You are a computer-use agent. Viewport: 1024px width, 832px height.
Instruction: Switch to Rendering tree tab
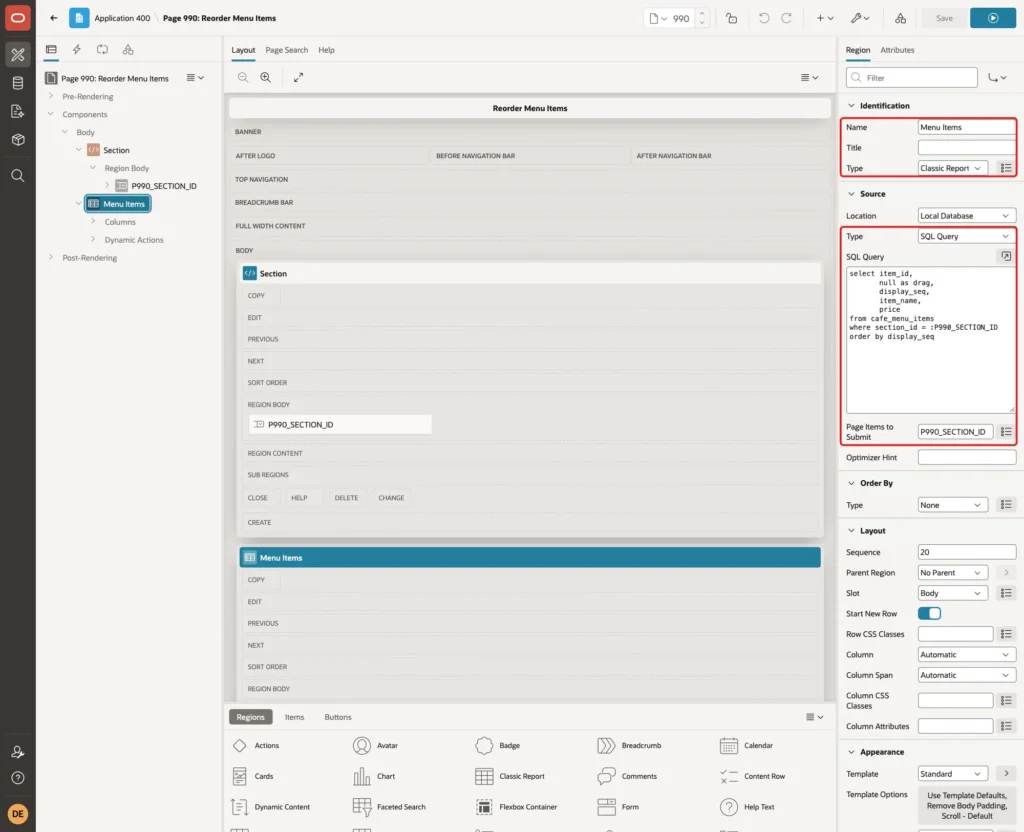coord(51,50)
